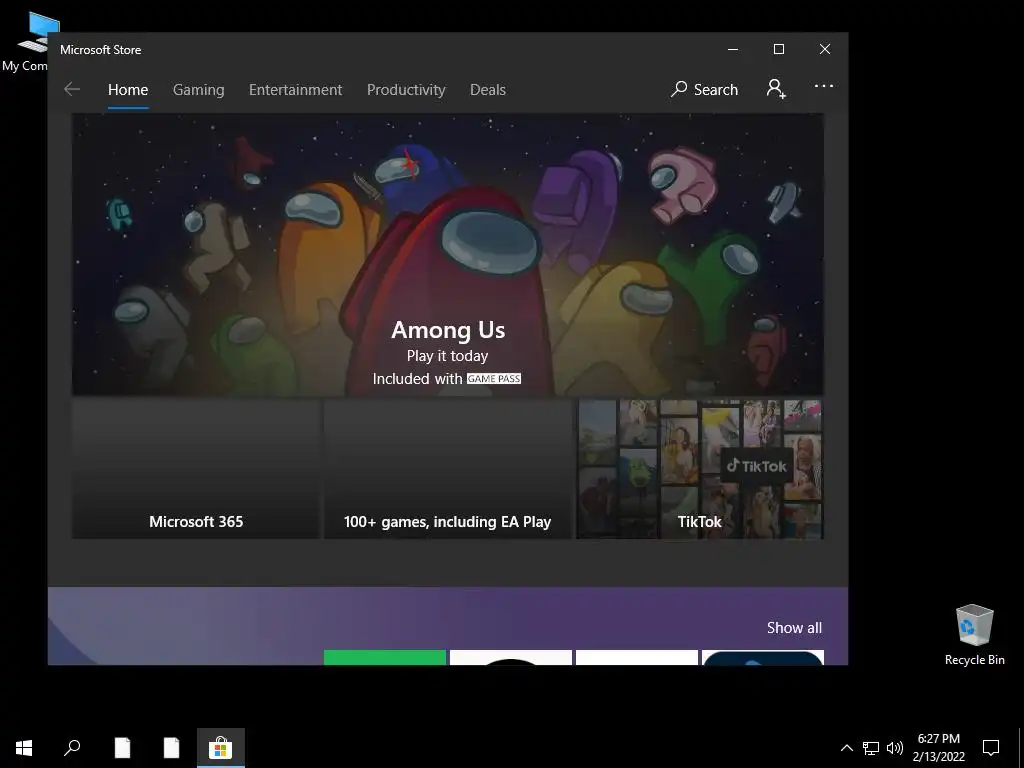Open the See more ellipsis menu
Image resolution: width=1024 pixels, height=768 pixels.
pos(824,86)
